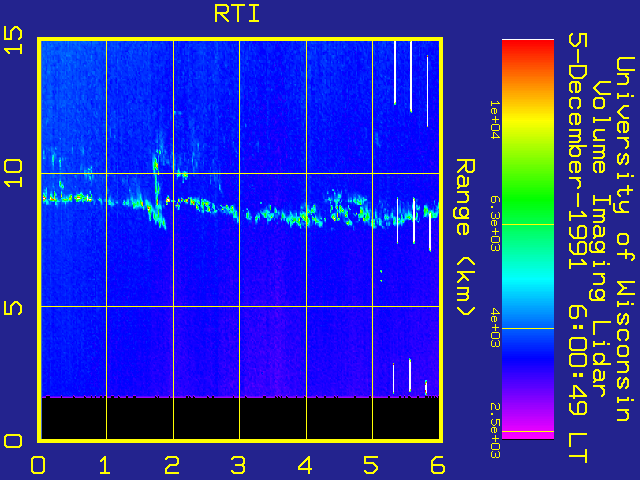Click the horizontal axis tick label 4
Viewport: 640px width, 480px height.
tap(305, 464)
